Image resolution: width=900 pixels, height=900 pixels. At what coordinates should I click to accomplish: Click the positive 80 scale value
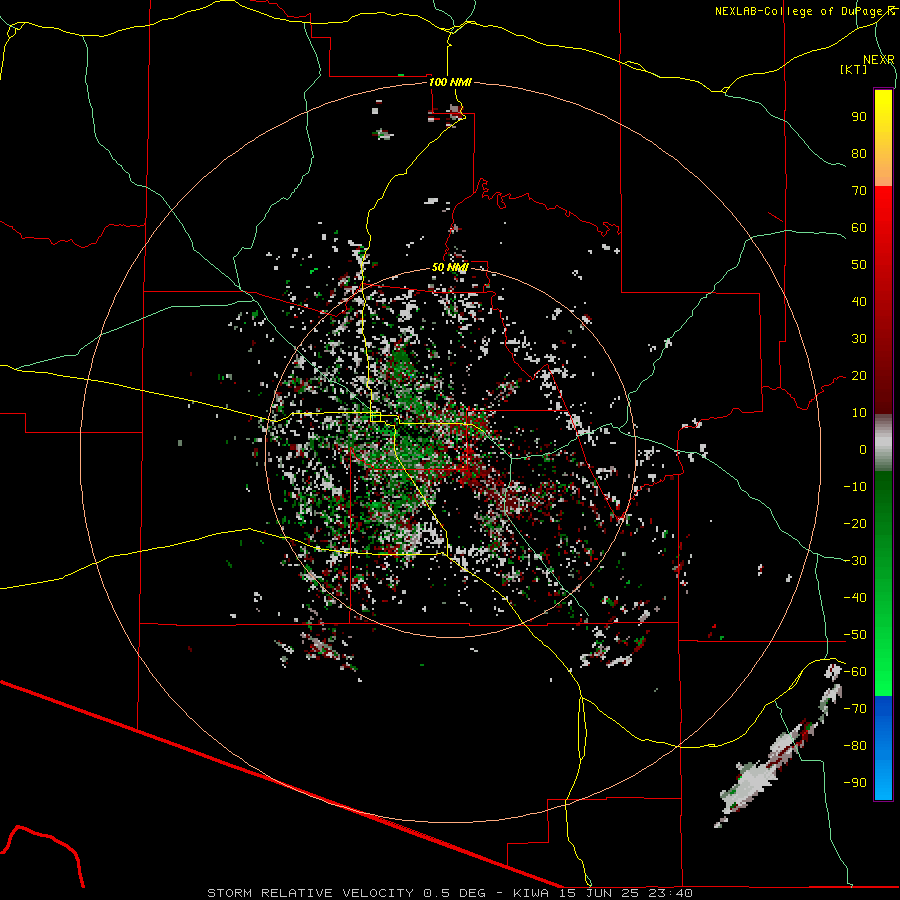(x=859, y=153)
